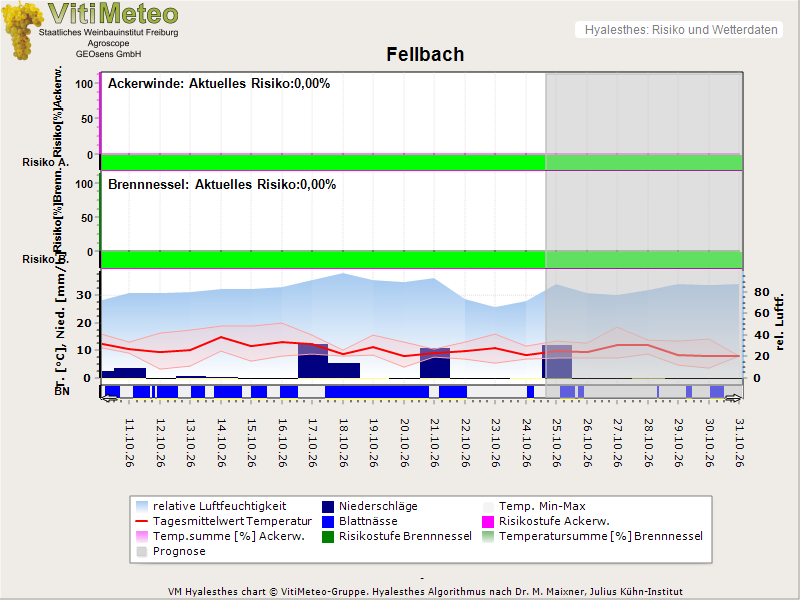Screen dimensions: 800x600
Task: Click the Ackerwinde green risk bar
Action: coord(421,162)
